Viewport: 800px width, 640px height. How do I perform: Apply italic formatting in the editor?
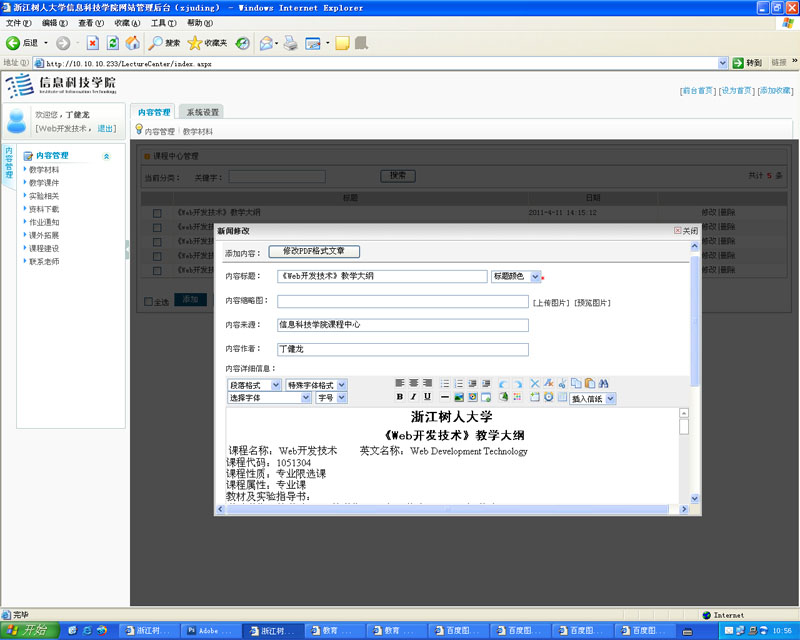point(413,397)
